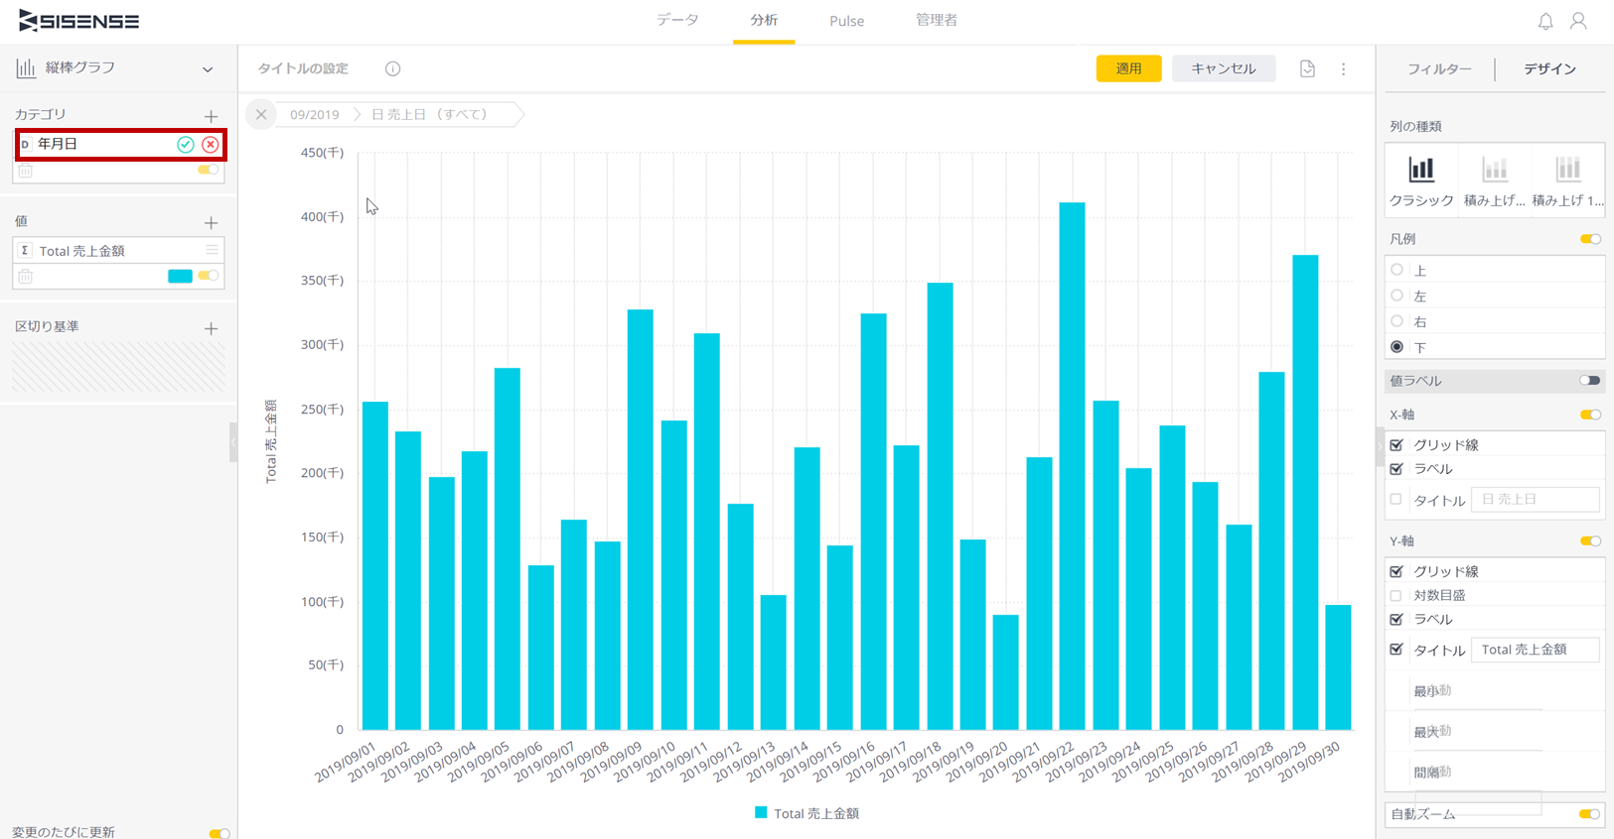This screenshot has height=839, width=1614.
Task: Open Total 売上金額 color swatch
Action: (x=180, y=276)
